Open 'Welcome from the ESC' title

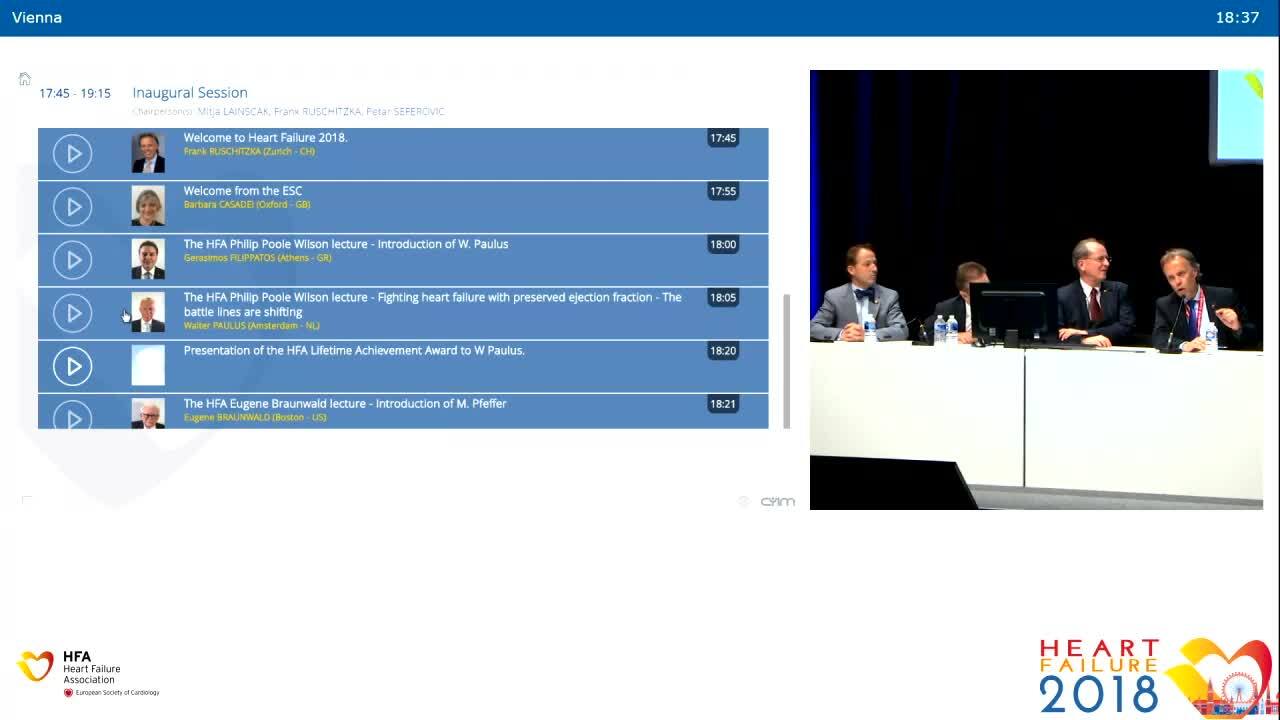(x=243, y=191)
